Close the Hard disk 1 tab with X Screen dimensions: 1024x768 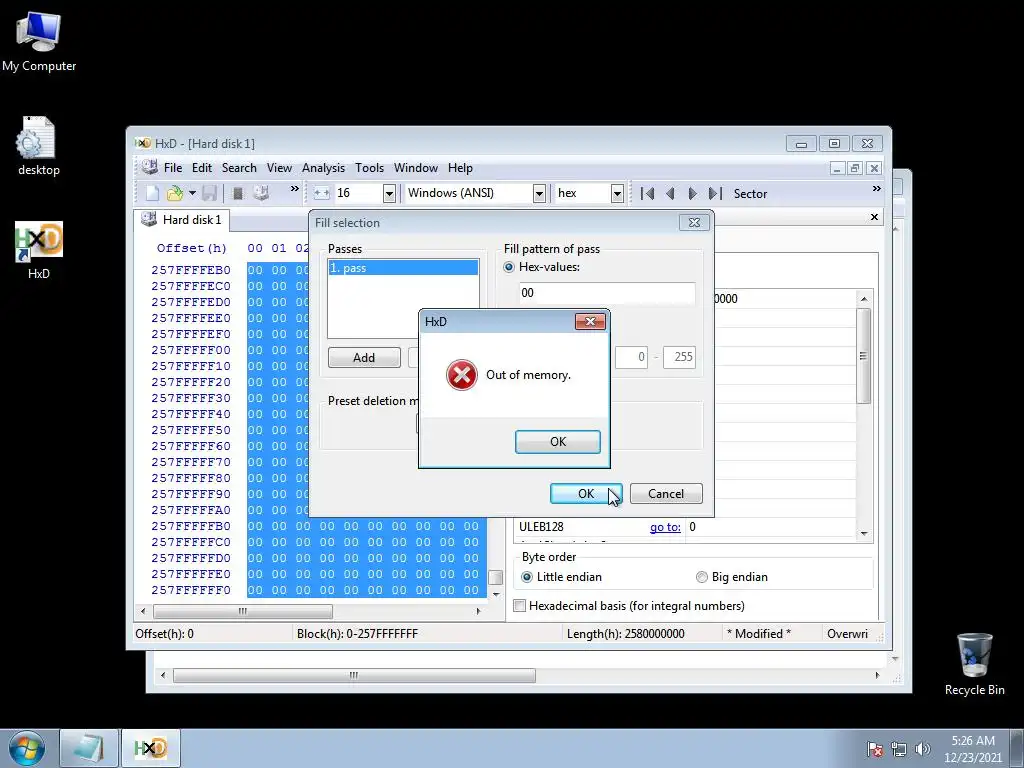pos(874,217)
